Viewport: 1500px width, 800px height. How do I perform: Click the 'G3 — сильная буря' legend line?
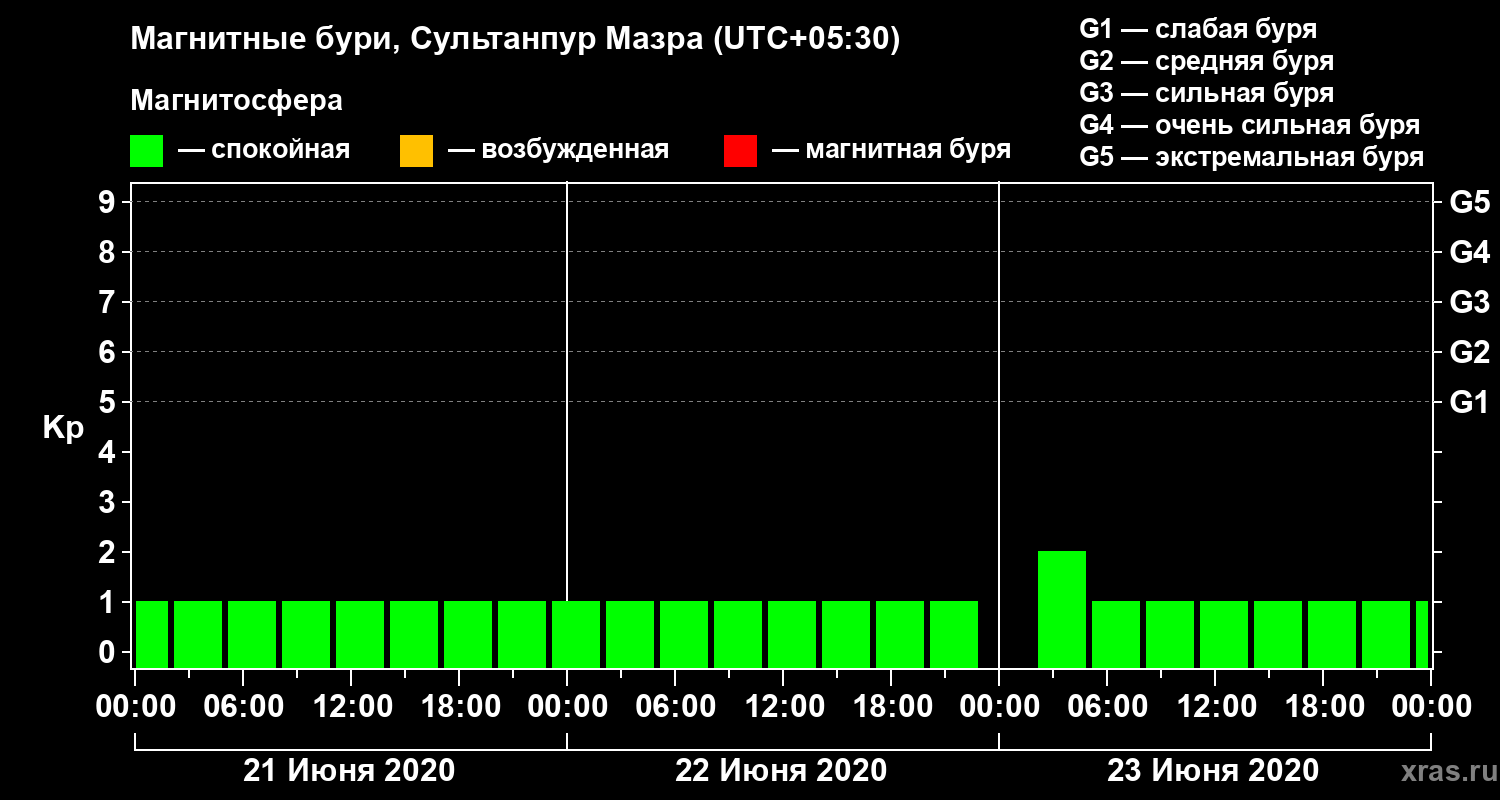(x=1207, y=93)
